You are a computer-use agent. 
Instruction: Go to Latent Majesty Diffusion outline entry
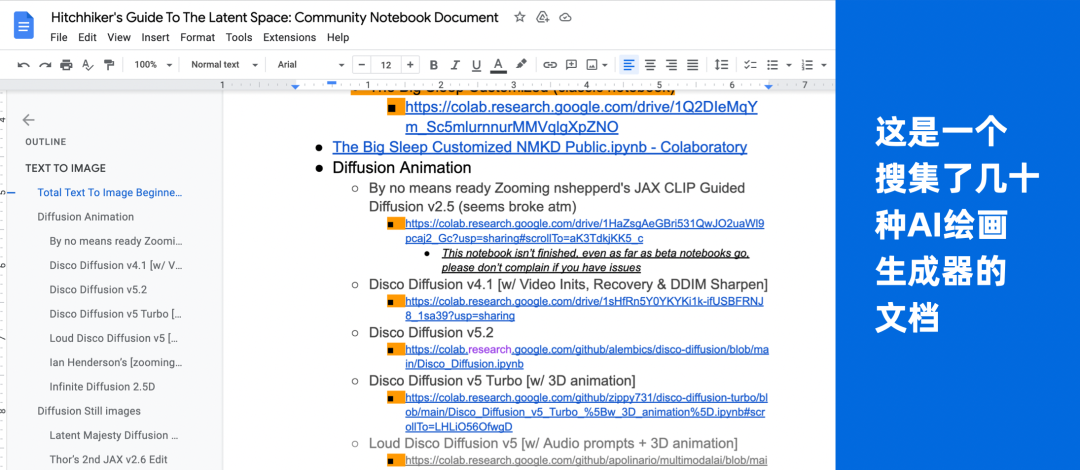(x=114, y=435)
